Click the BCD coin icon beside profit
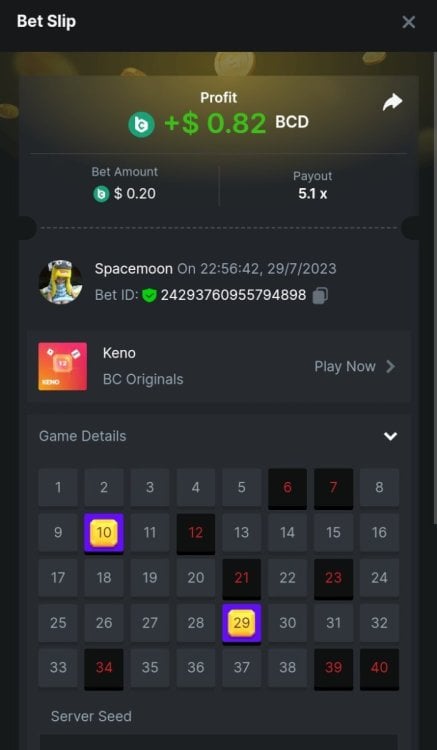Image resolution: width=437 pixels, height=750 pixels. point(142,124)
